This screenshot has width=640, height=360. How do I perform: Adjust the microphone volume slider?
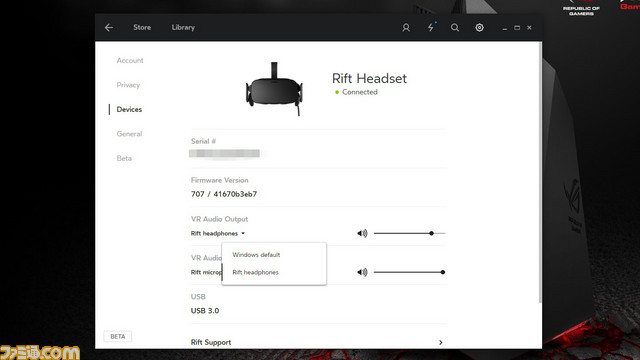point(409,272)
